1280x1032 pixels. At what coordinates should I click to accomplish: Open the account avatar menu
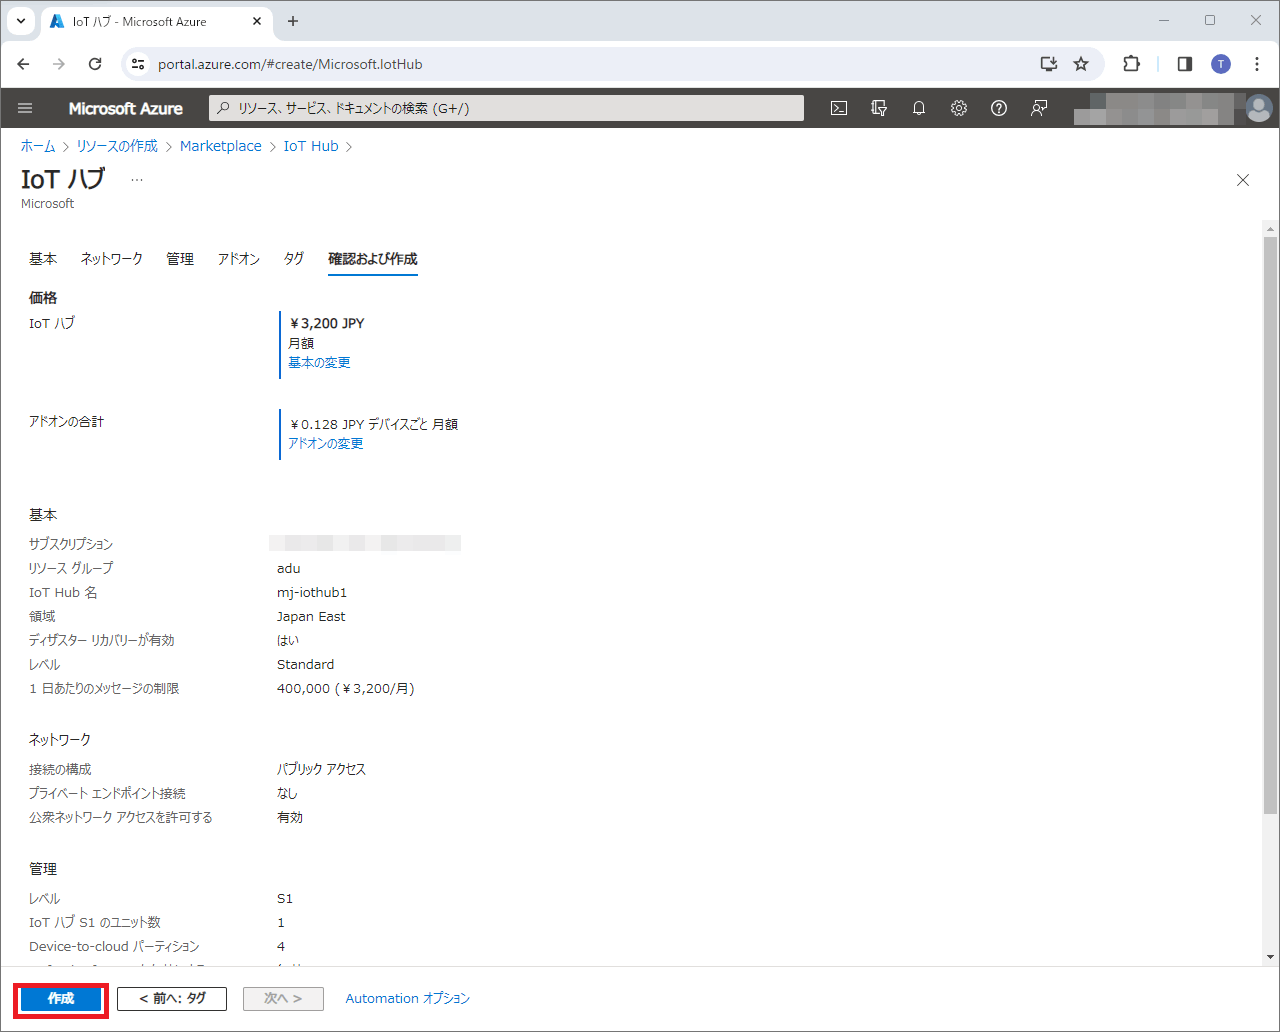click(x=1259, y=108)
